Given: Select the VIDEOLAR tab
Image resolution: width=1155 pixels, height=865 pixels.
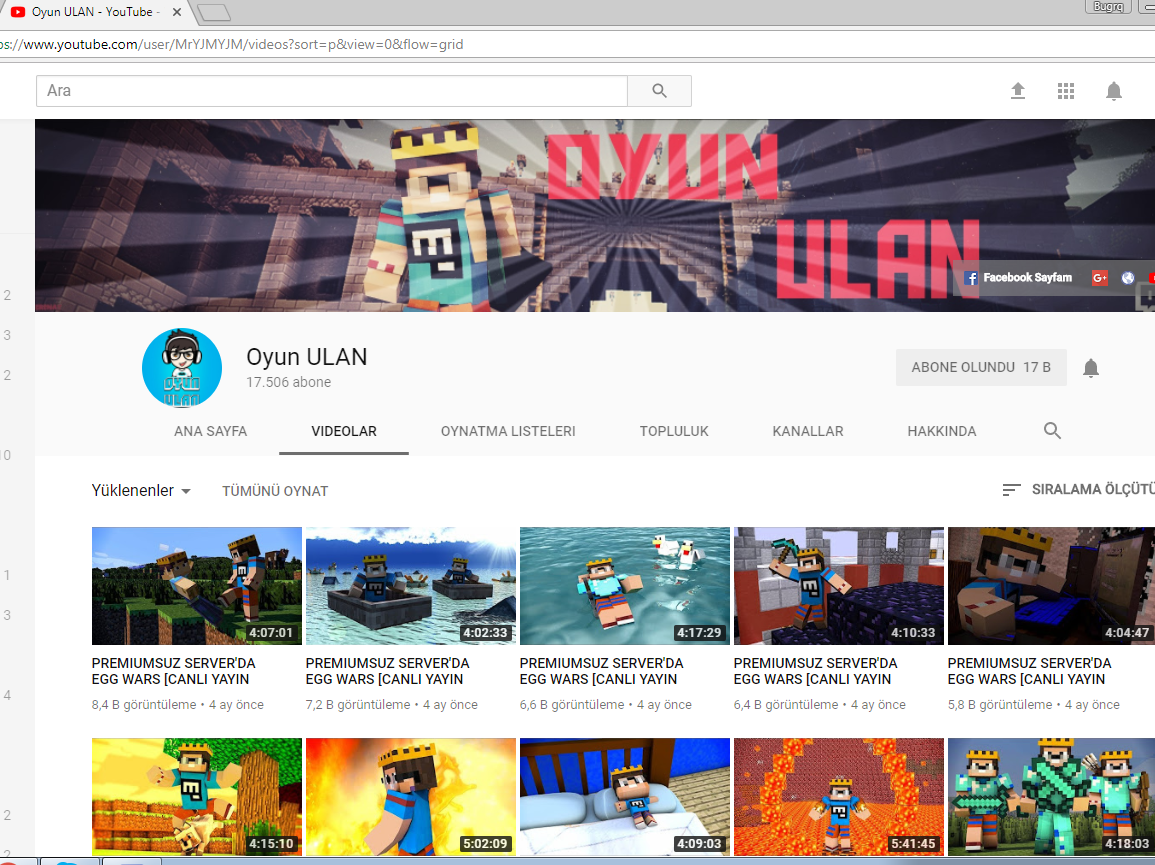Looking at the screenshot, I should pyautogui.click(x=344, y=431).
